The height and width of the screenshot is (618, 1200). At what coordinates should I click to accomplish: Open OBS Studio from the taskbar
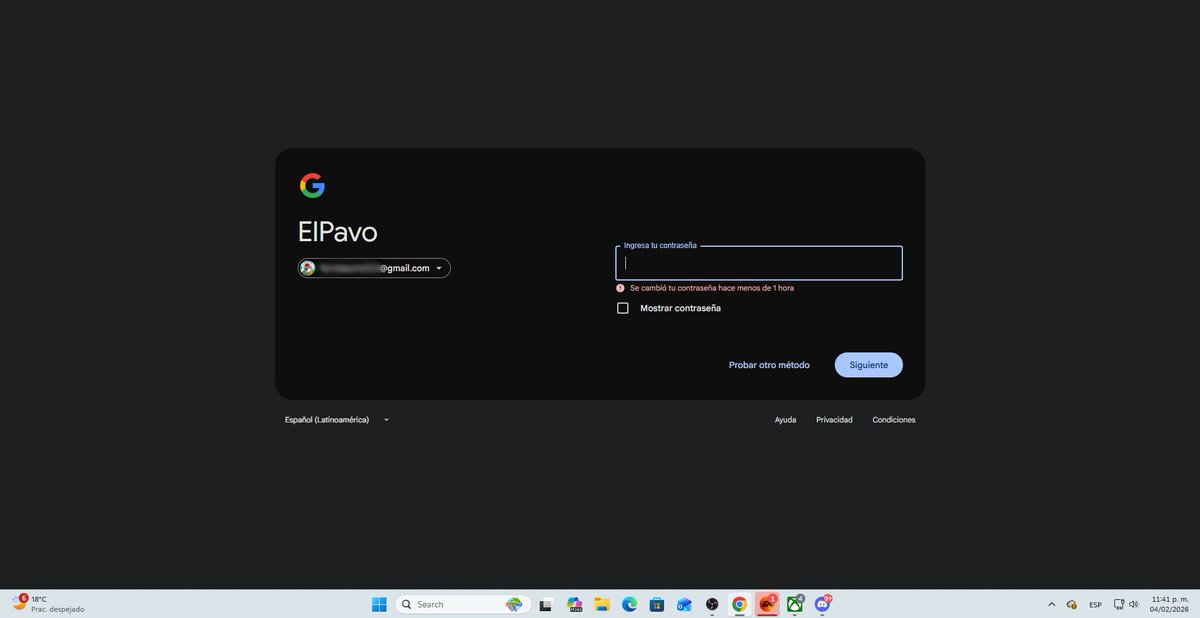(712, 604)
